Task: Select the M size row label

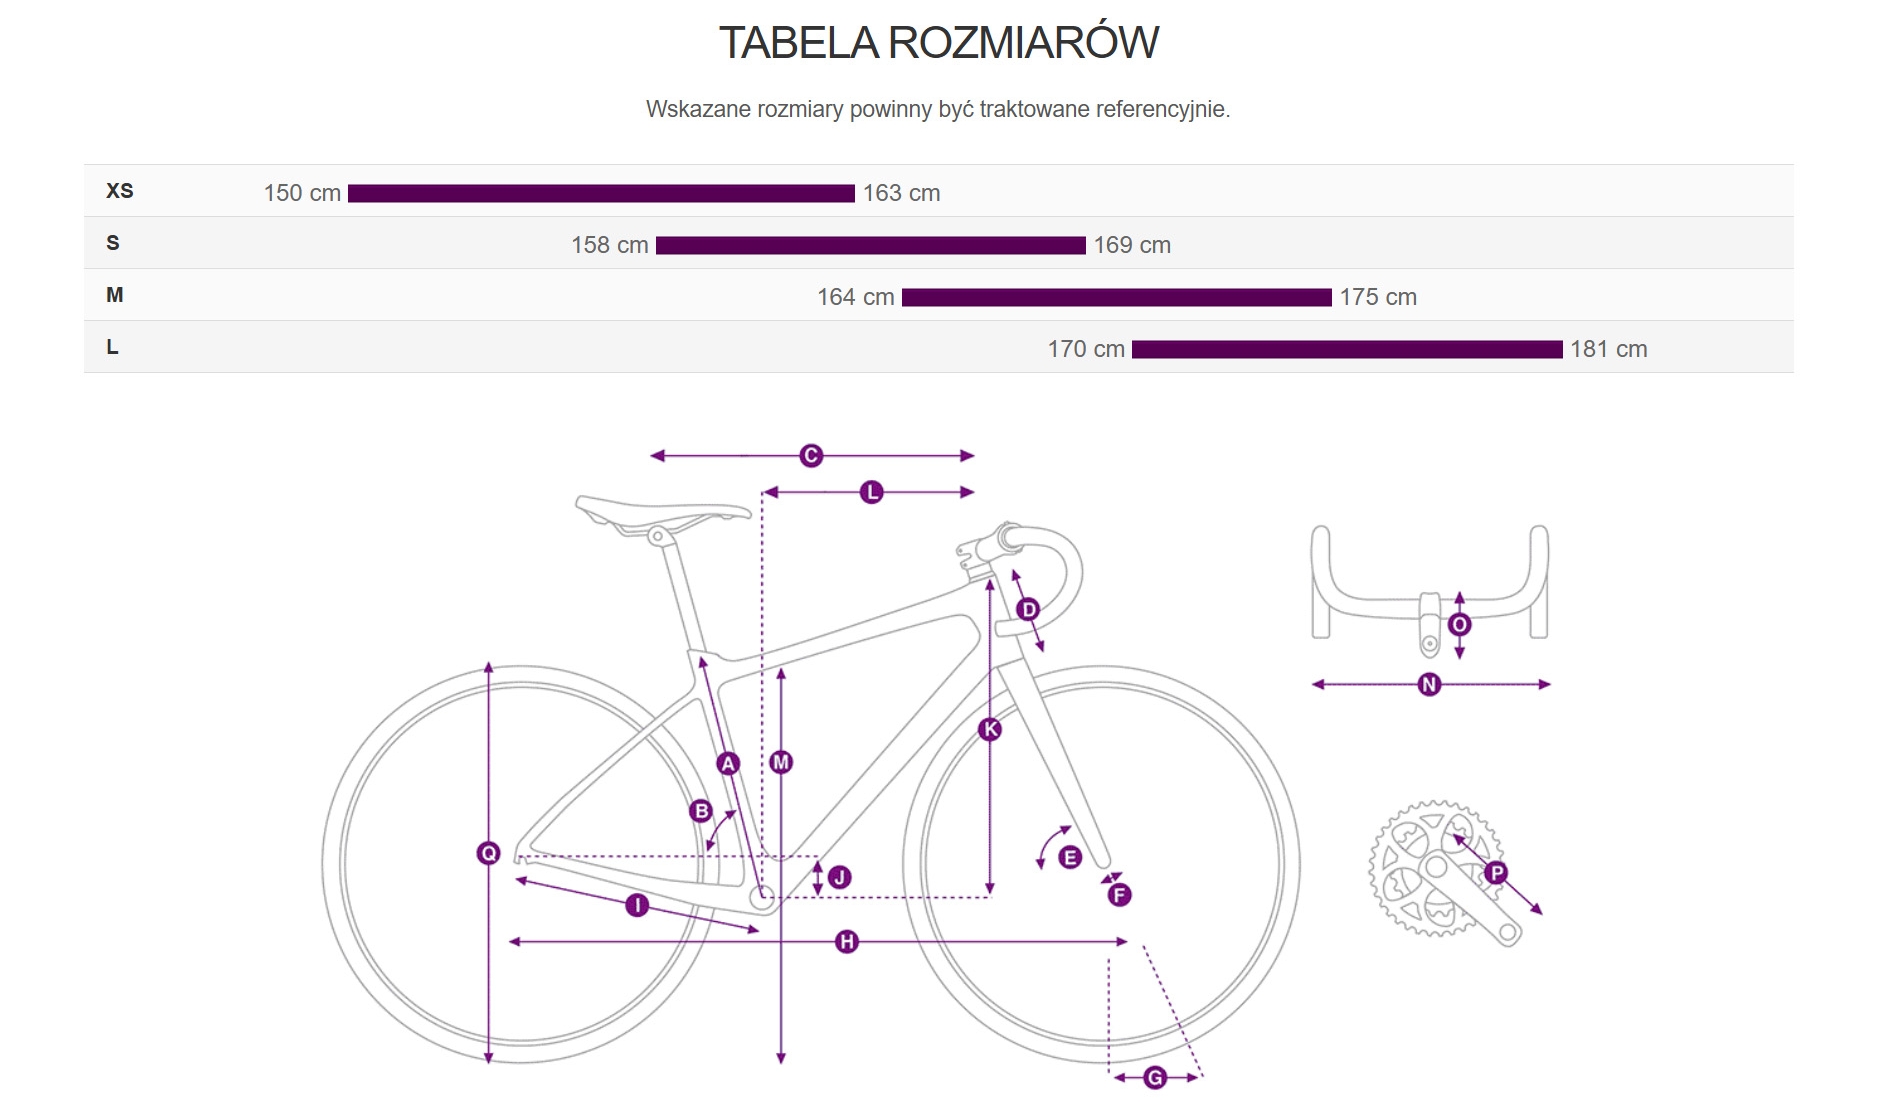Action: (115, 295)
